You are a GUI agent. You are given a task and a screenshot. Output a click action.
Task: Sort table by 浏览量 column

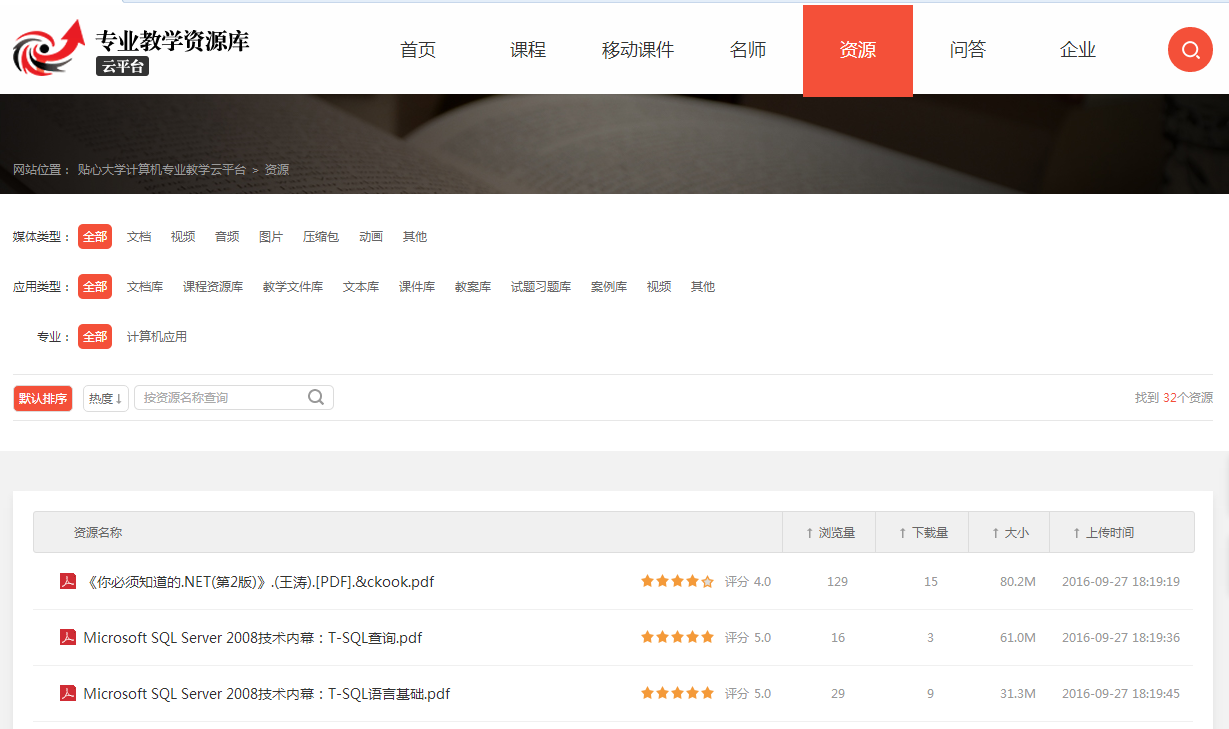[830, 533]
